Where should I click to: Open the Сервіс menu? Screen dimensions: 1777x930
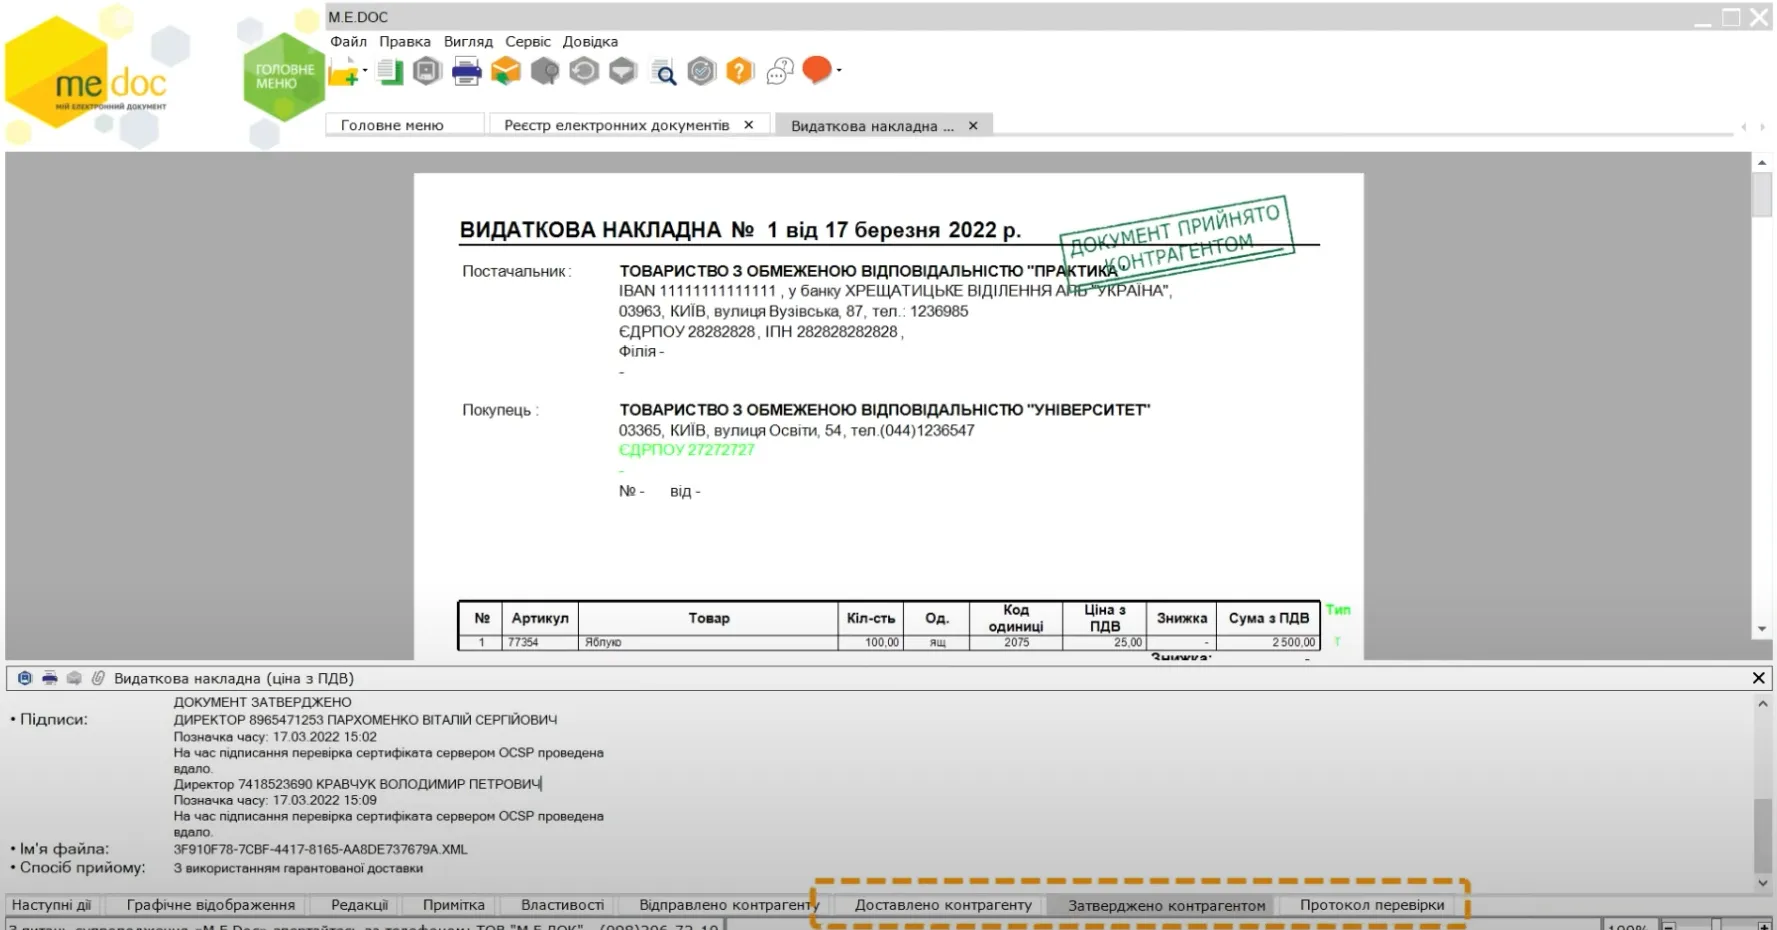click(528, 41)
